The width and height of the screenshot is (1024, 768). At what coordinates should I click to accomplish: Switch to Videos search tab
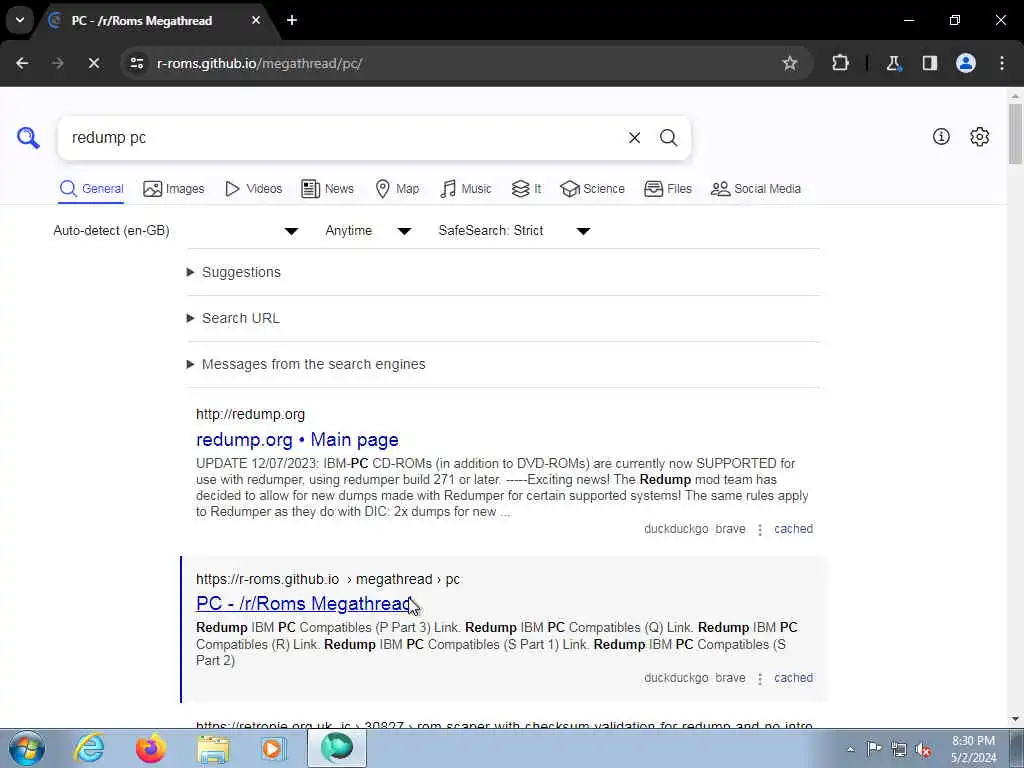point(253,189)
